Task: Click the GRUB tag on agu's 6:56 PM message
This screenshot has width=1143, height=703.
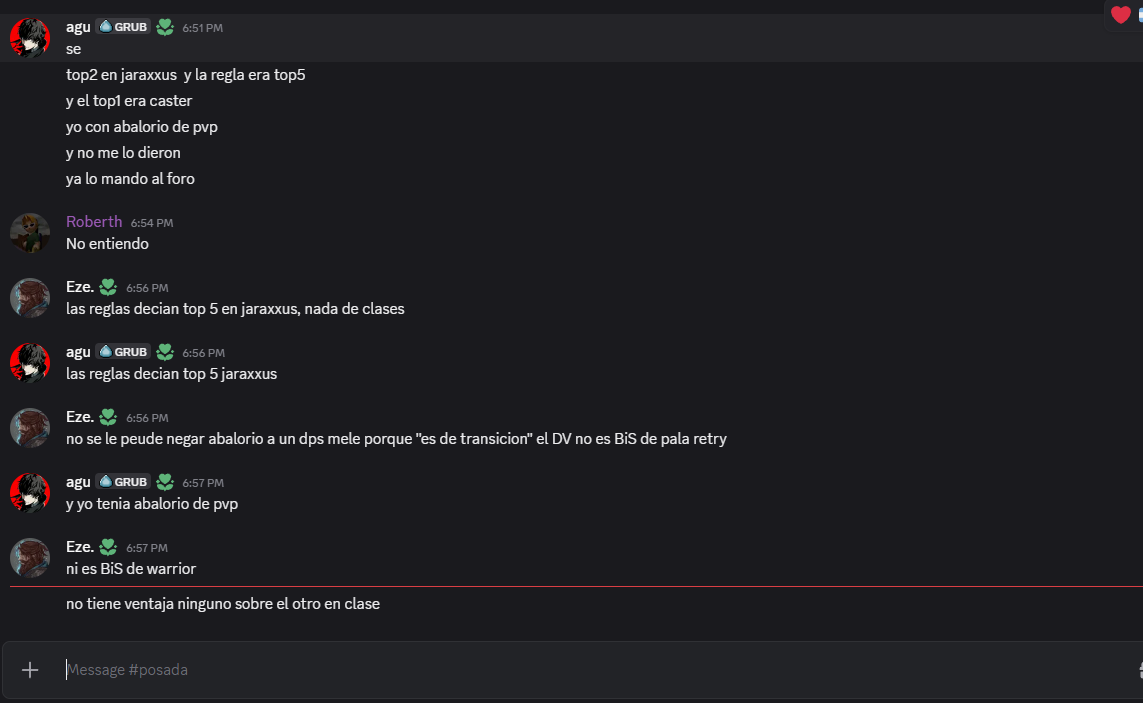Action: pyautogui.click(x=123, y=352)
